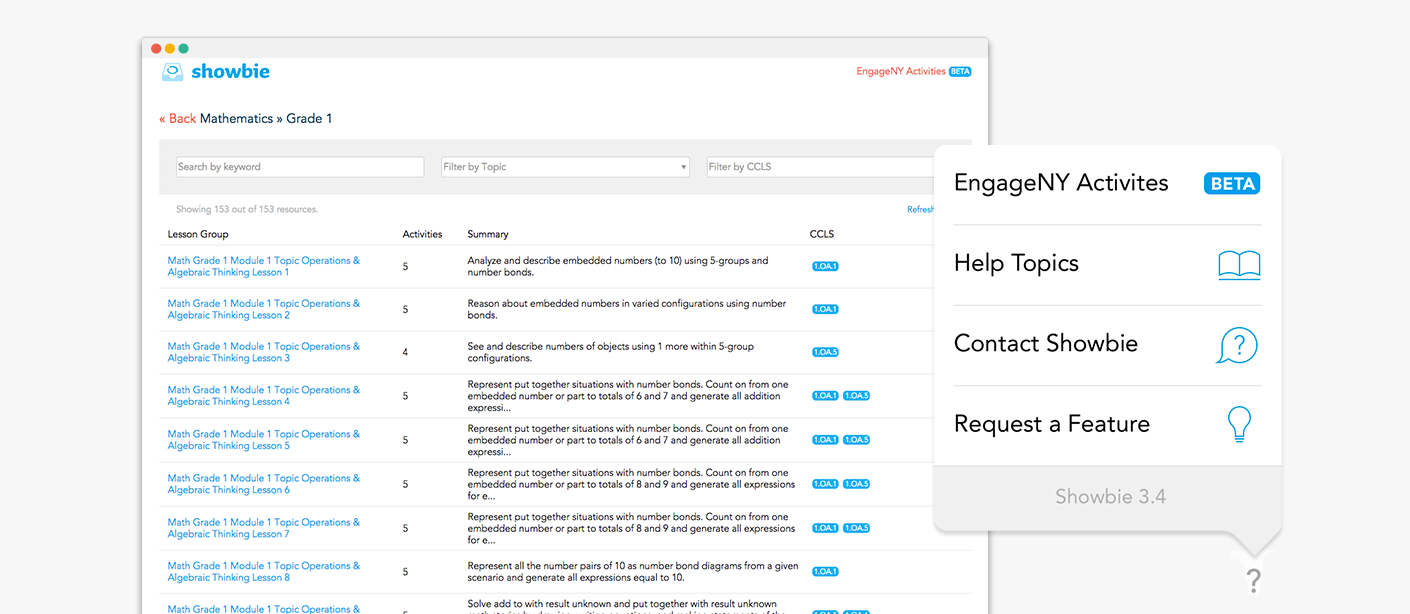Click the BETA badge in the popup menu
This screenshot has height=614, width=1410.
pos(1232,184)
